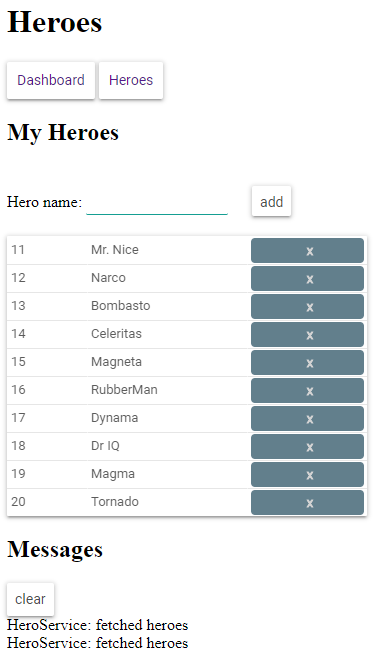Viewport: 383px width, 662px height.
Task: Select the Bombasto hero row
Action: click(128, 306)
